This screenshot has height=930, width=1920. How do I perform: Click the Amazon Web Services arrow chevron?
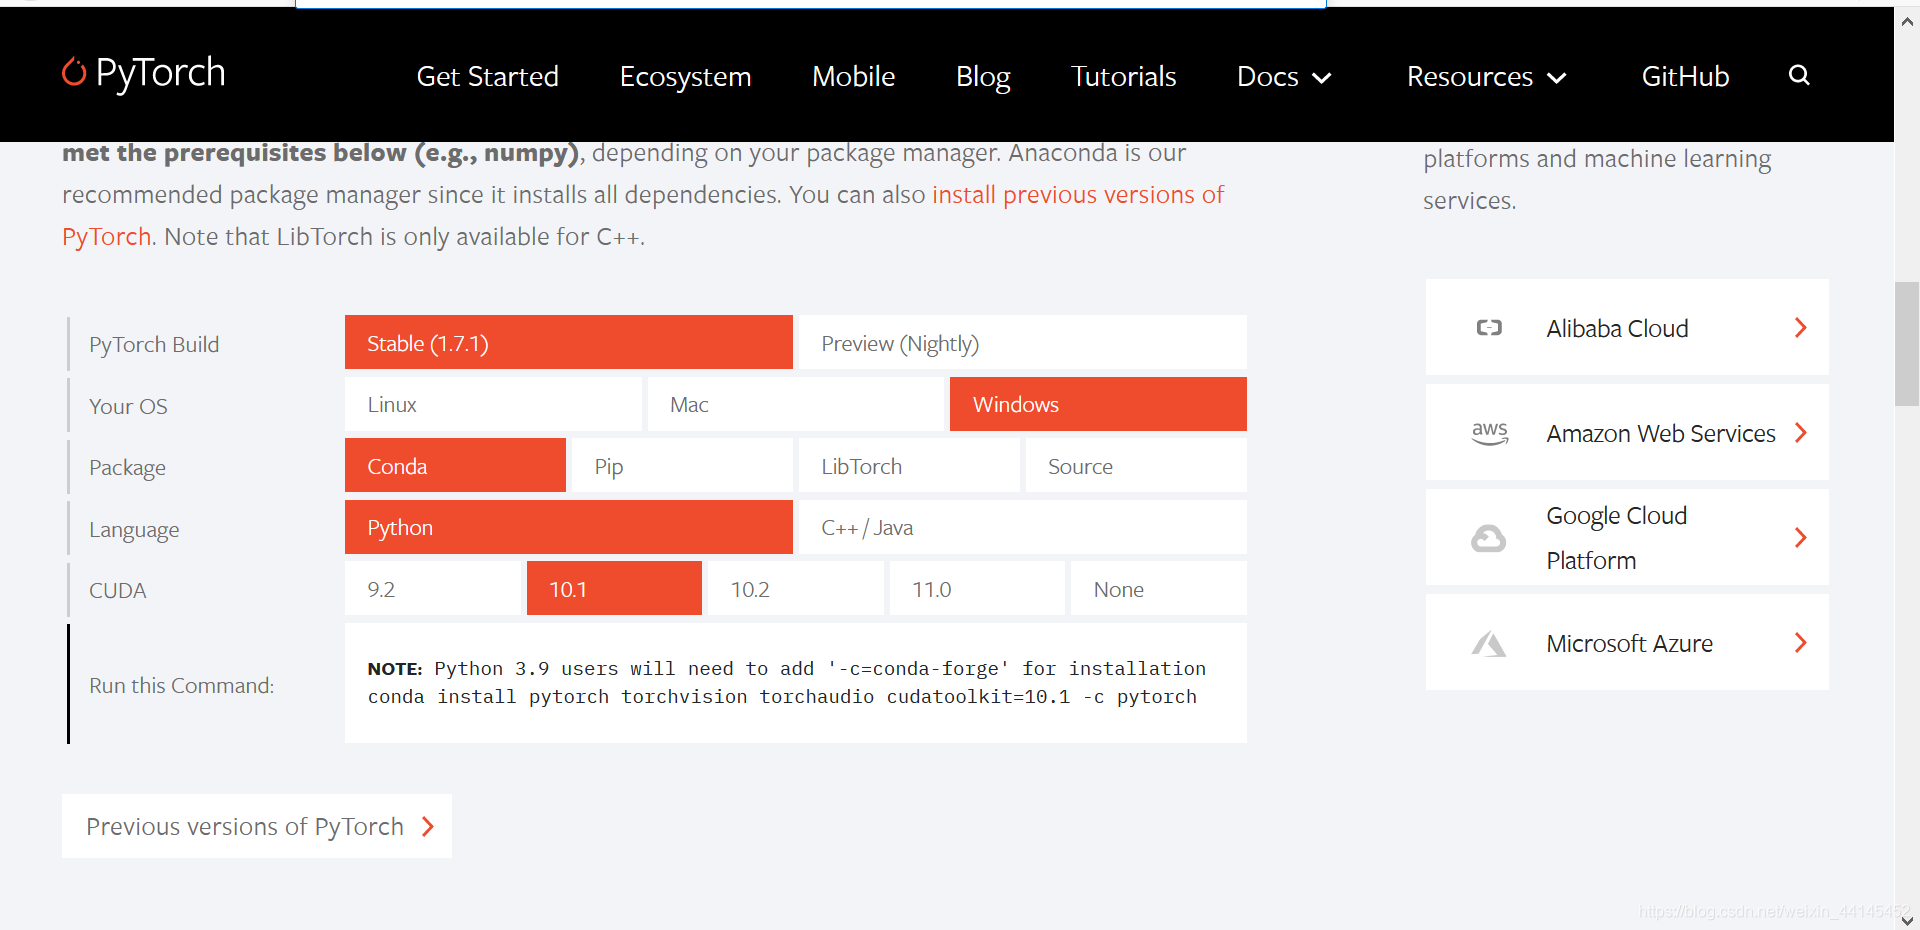click(x=1801, y=433)
